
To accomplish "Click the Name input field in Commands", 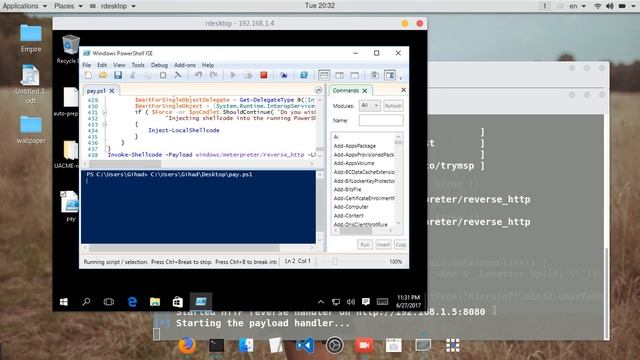I will [x=381, y=120].
